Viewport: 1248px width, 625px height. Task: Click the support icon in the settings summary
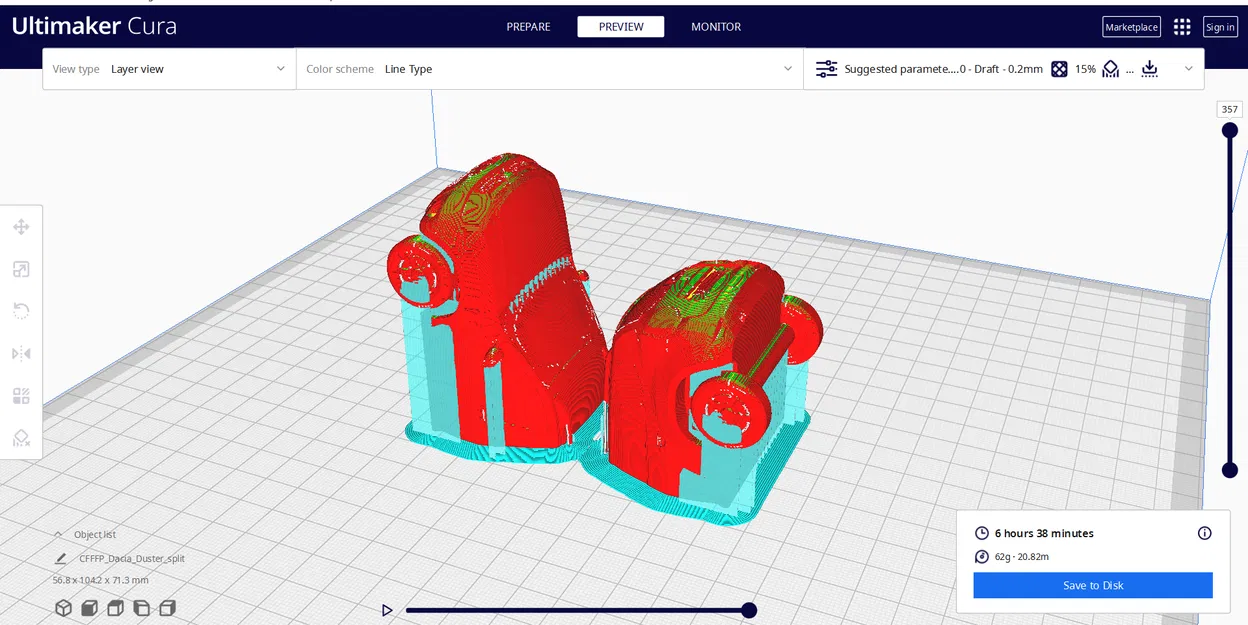[x=1110, y=69]
